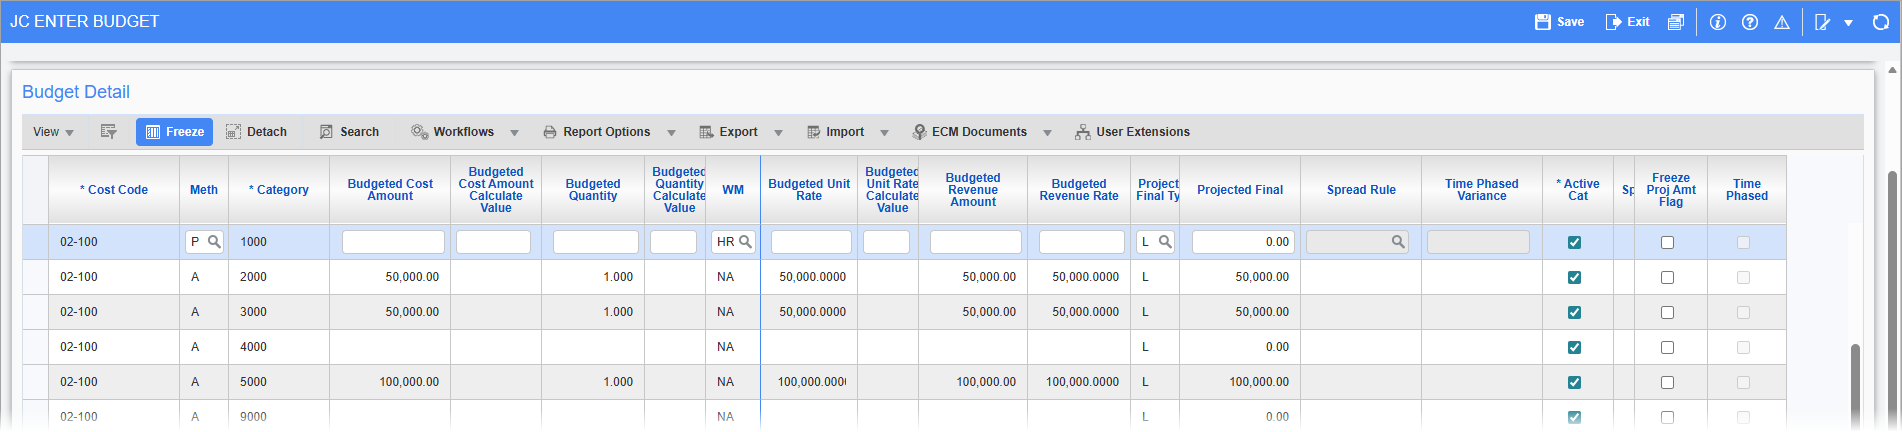Select the row with category 4000
Image resolution: width=1902 pixels, height=432 pixels.
pyautogui.click(x=904, y=347)
